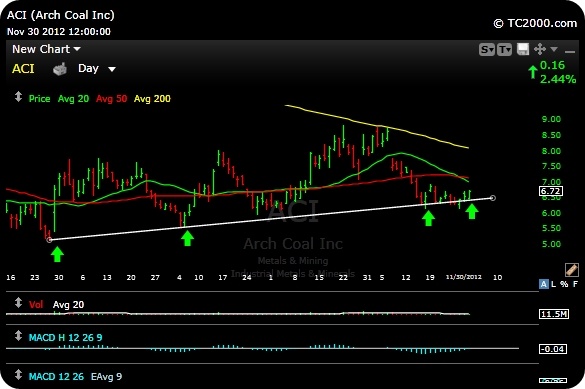Image resolution: width=585 pixels, height=389 pixels.
Task: Click the up-down arrows beside MACD H pane
Action: pyautogui.click(x=18, y=336)
